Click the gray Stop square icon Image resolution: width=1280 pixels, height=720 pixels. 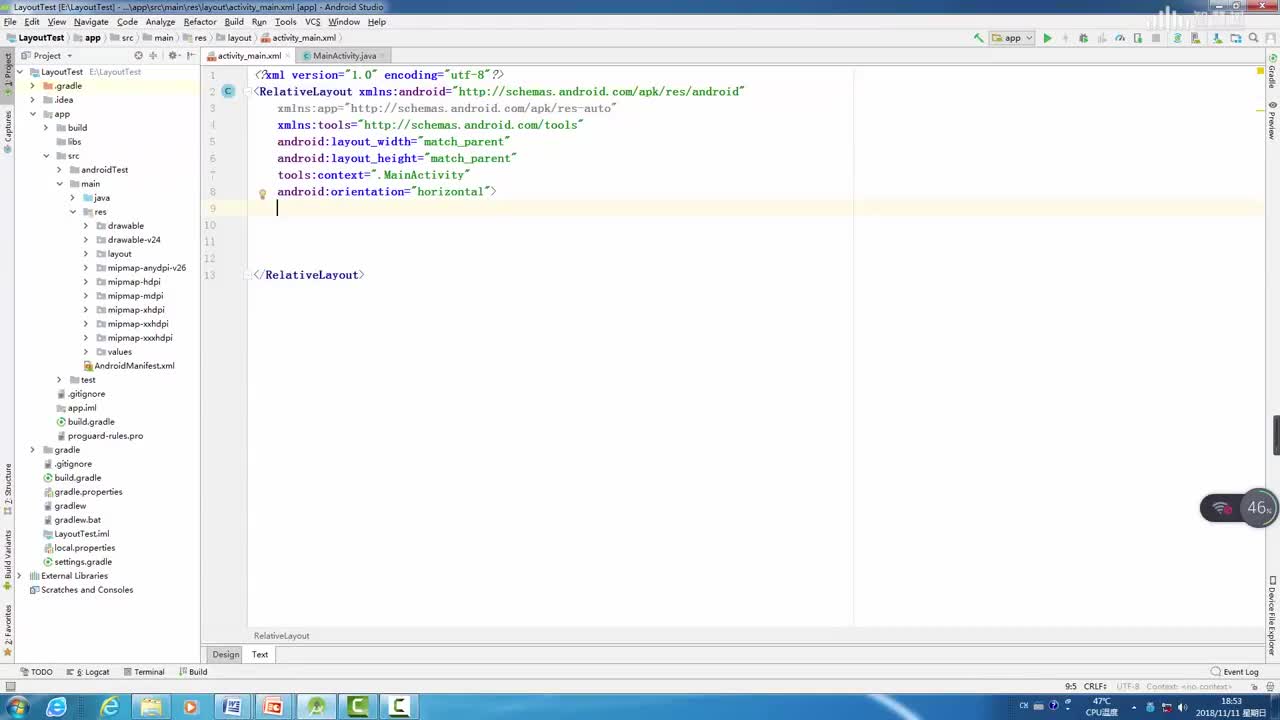(x=1156, y=38)
